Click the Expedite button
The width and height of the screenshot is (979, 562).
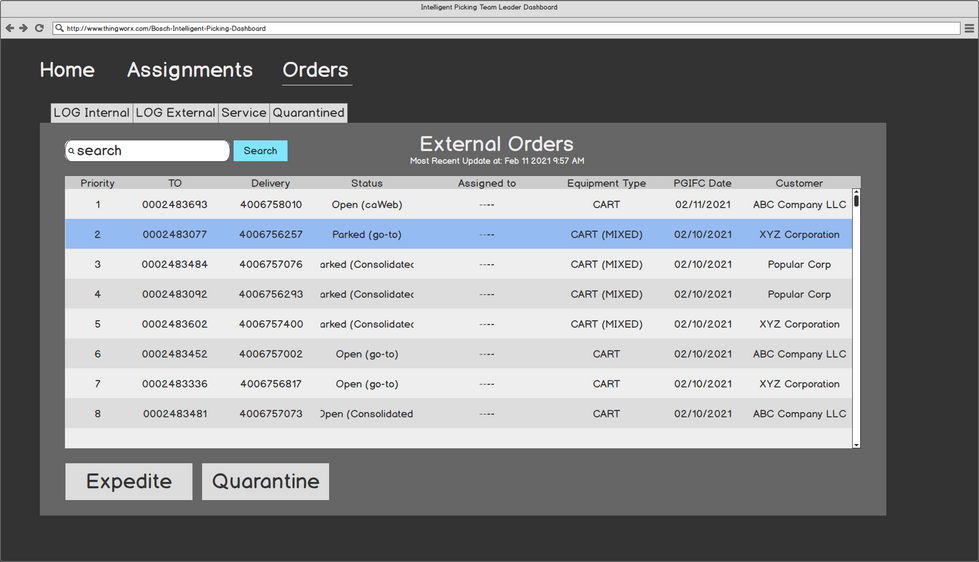coord(129,481)
